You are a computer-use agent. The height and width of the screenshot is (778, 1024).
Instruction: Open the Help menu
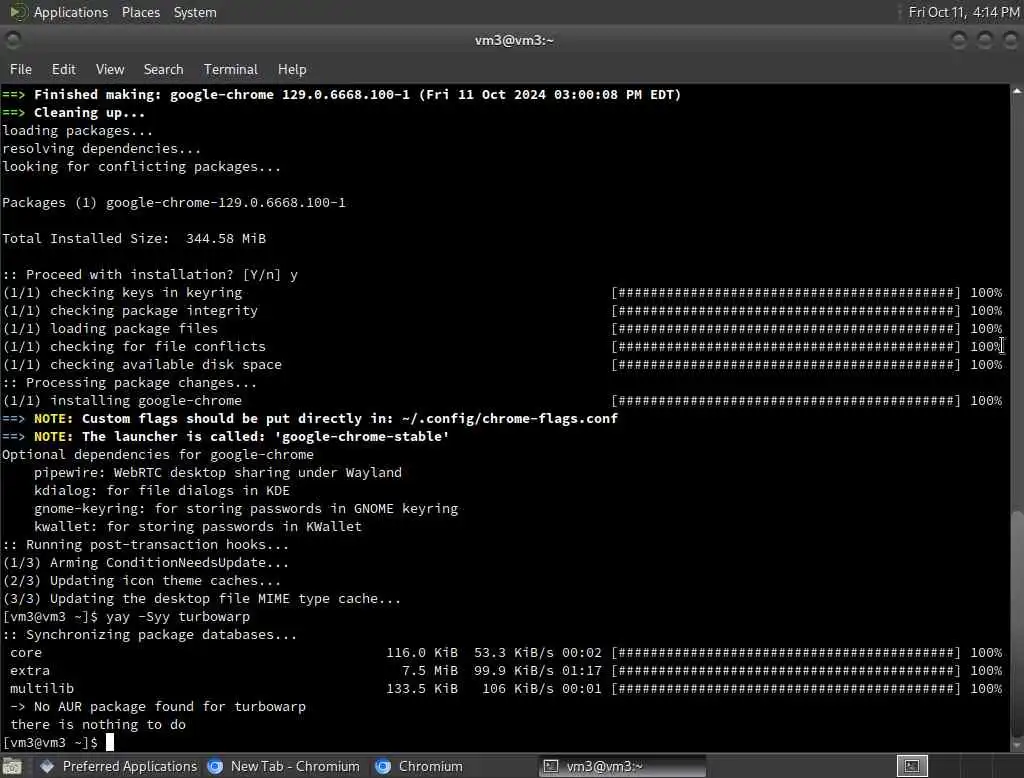(x=292, y=69)
